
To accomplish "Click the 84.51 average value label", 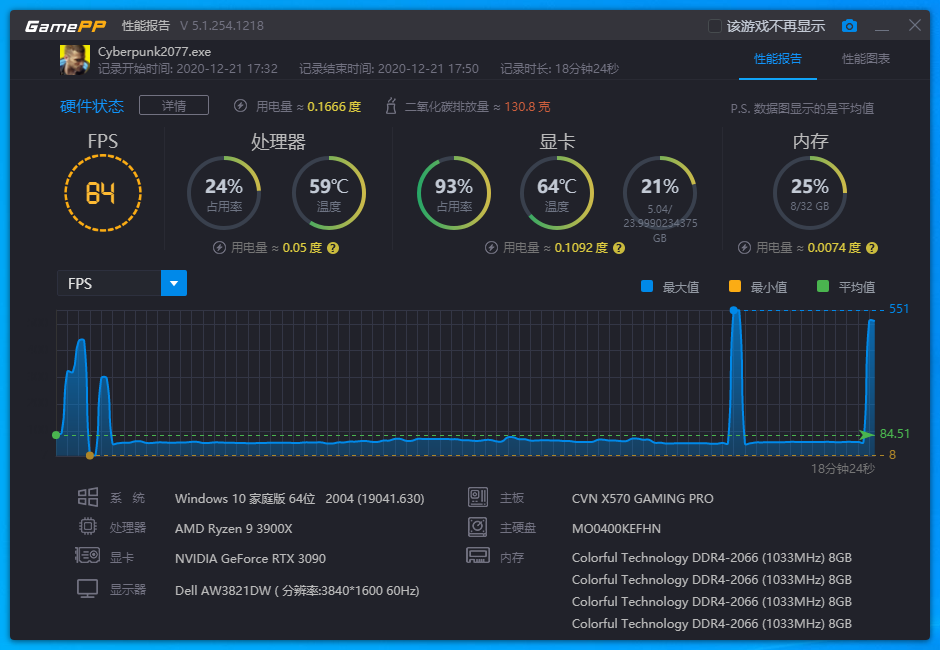I will (894, 434).
